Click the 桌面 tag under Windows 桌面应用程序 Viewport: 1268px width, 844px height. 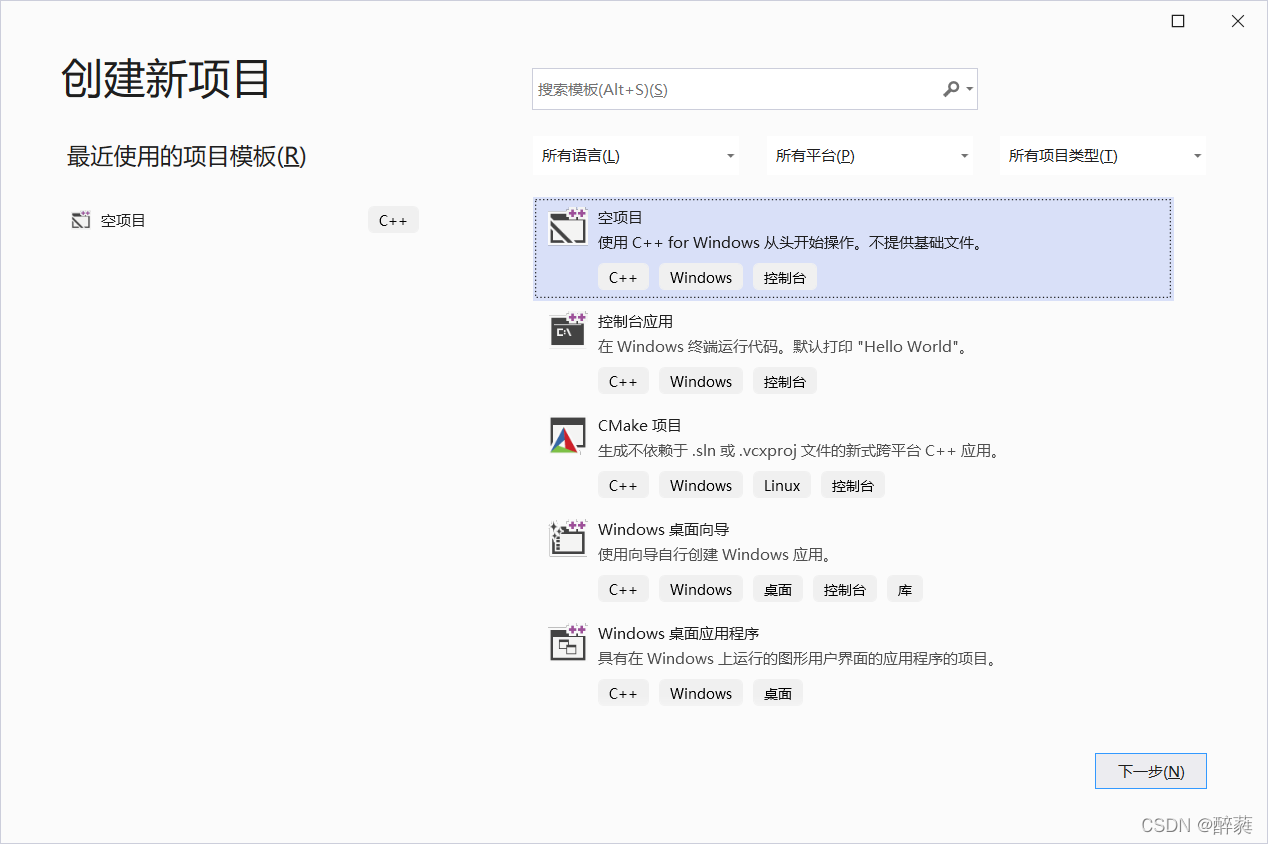coord(778,693)
